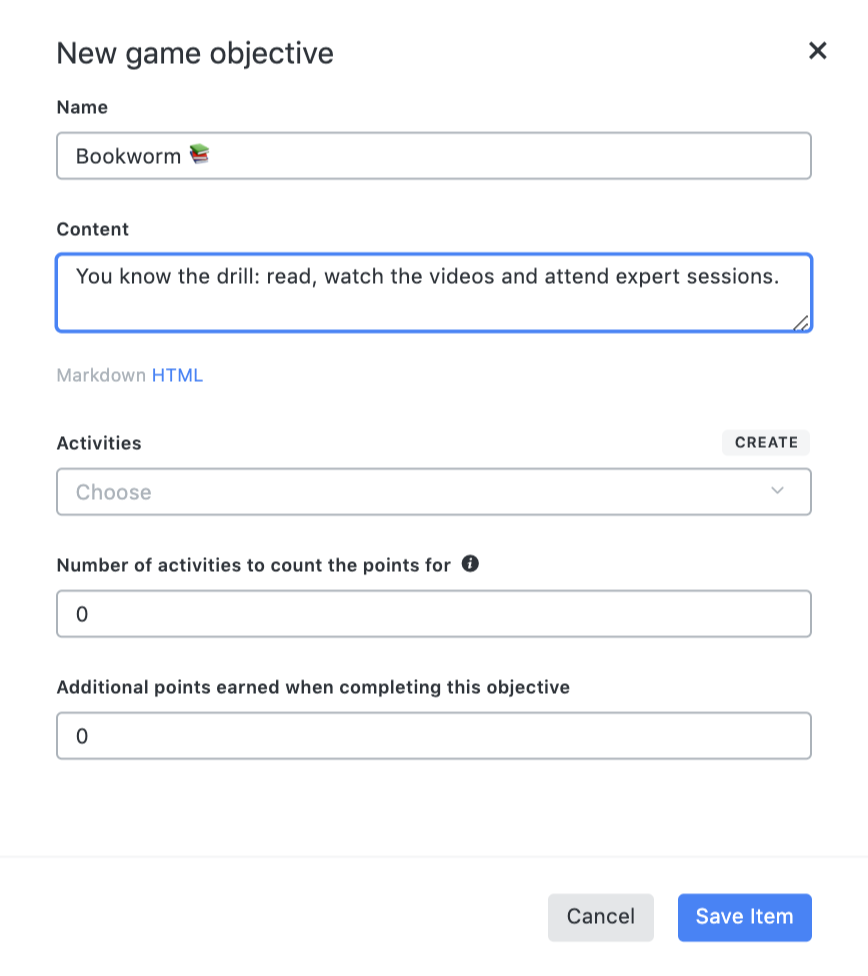Click the additional points earned field
Image resolution: width=868 pixels, height=976 pixels.
(433, 735)
